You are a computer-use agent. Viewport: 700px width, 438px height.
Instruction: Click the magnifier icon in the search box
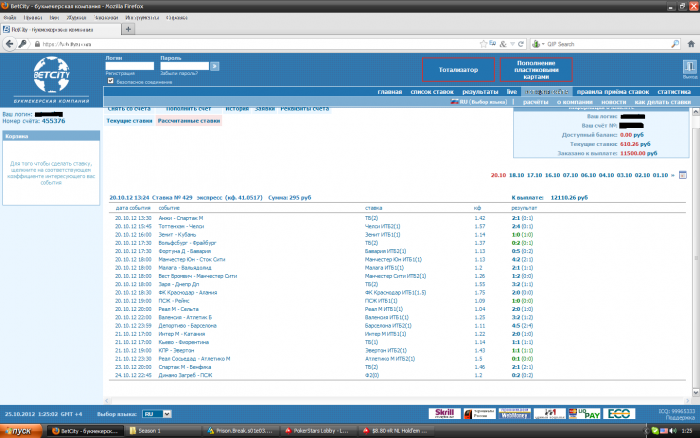(x=675, y=44)
